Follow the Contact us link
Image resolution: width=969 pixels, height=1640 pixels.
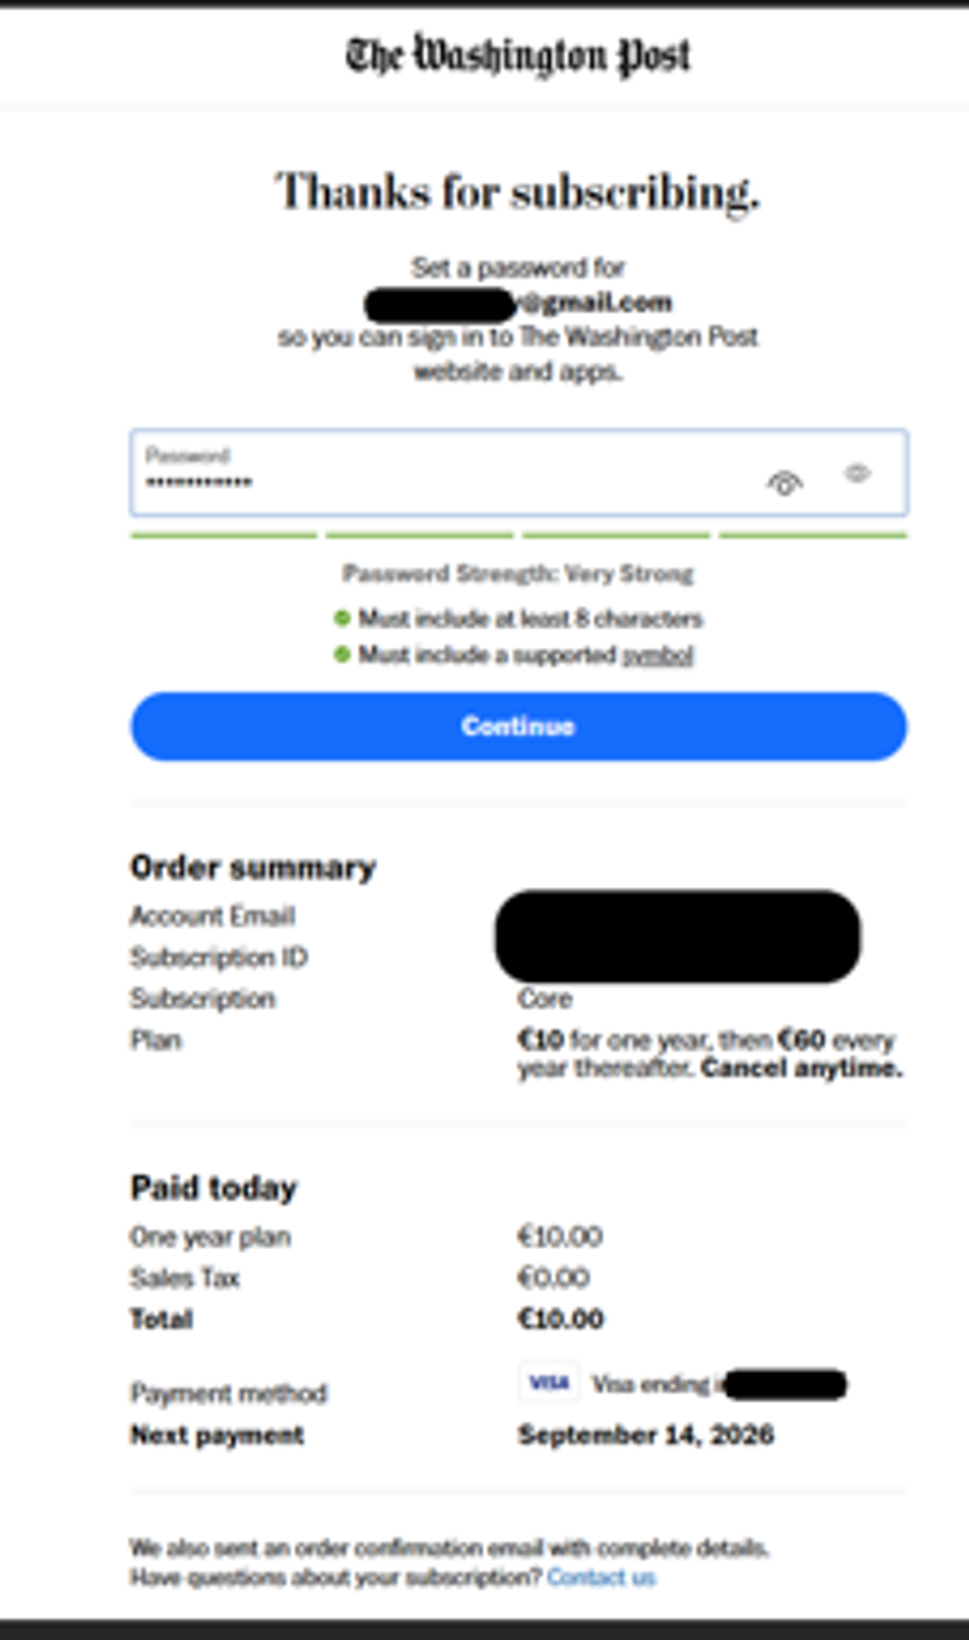[x=601, y=1578]
